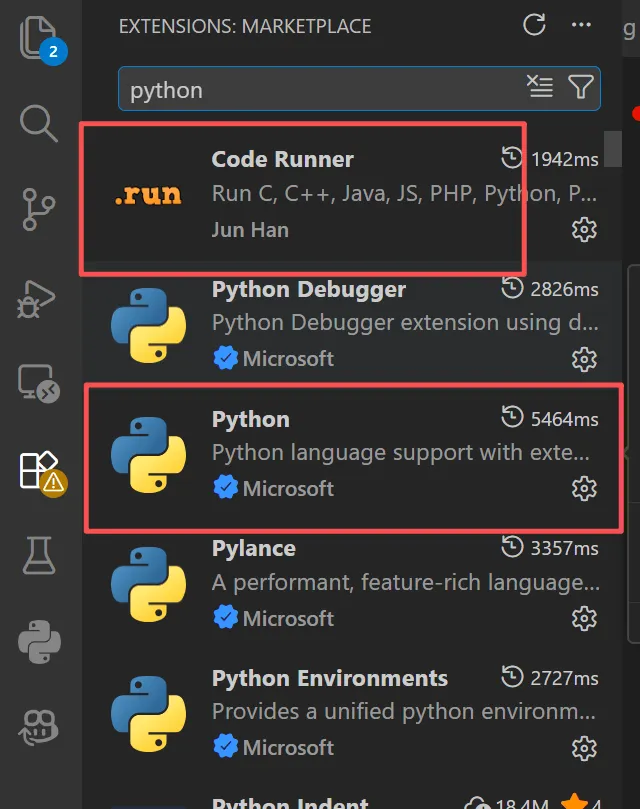The height and width of the screenshot is (809, 640).
Task: Select the Python Environments extension title
Action: [330, 678]
